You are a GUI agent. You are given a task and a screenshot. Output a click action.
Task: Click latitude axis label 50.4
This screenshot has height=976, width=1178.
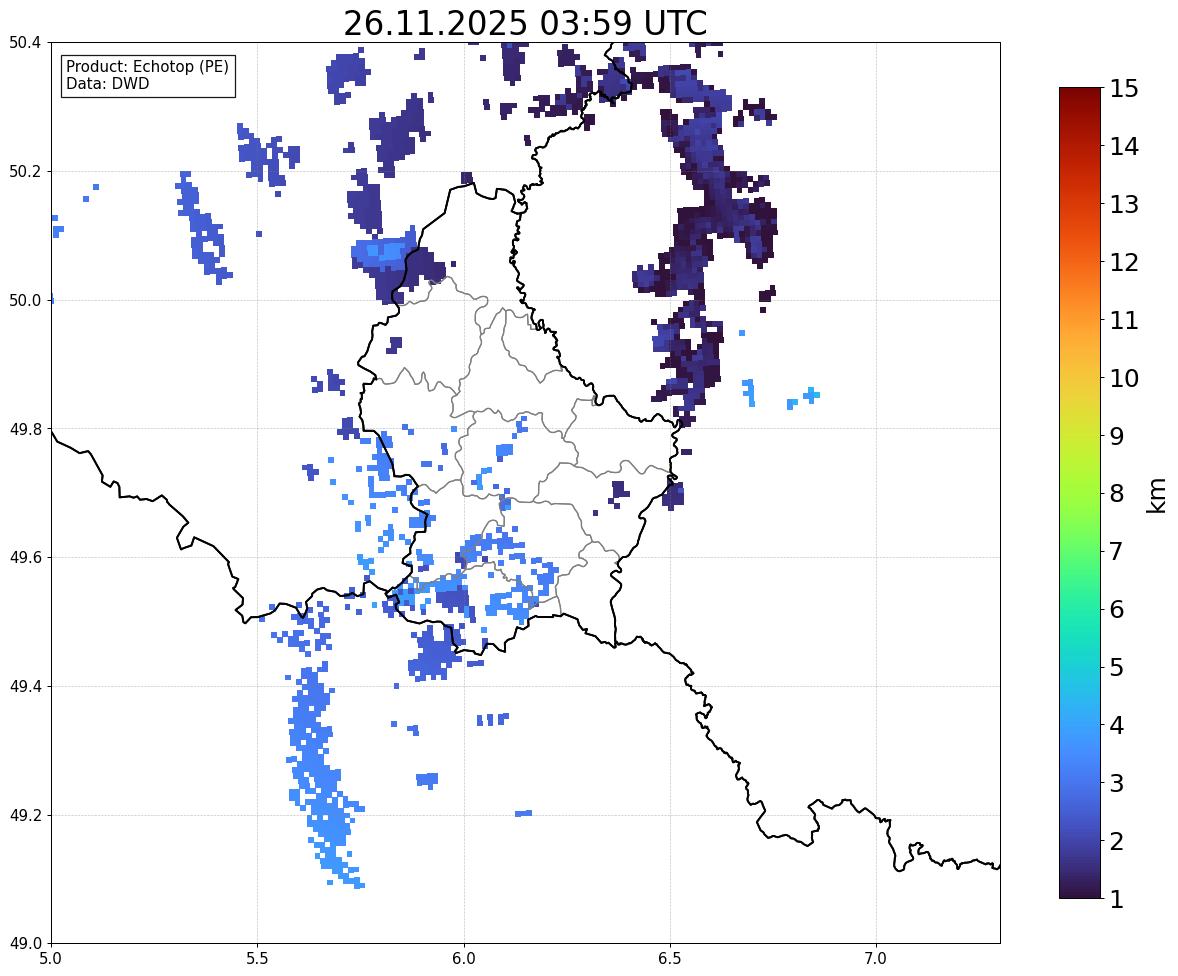(x=24, y=43)
